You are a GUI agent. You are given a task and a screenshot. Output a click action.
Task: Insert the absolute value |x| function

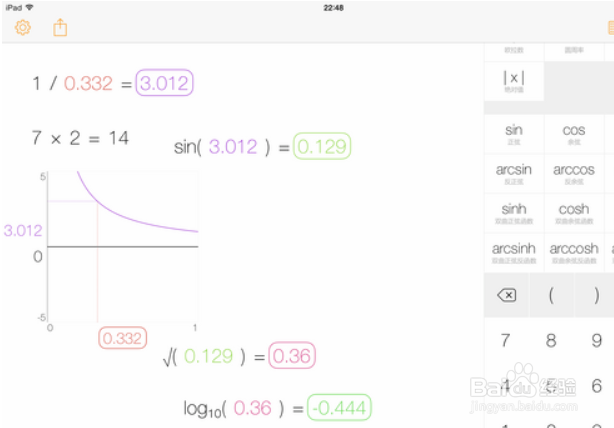pos(514,81)
